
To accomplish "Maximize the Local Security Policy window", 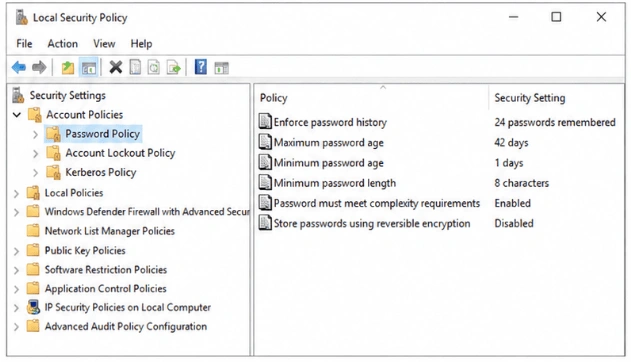I will point(556,17).
